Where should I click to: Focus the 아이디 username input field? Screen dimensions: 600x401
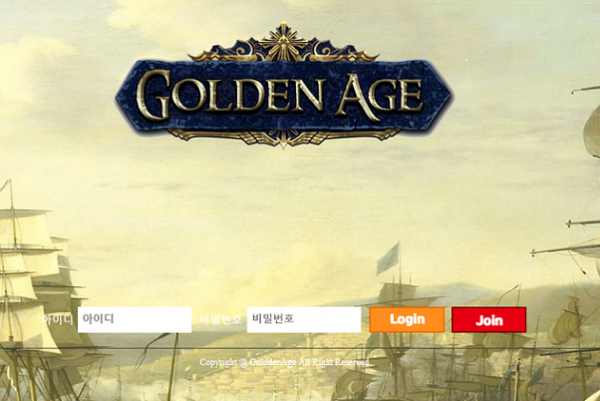point(134,319)
